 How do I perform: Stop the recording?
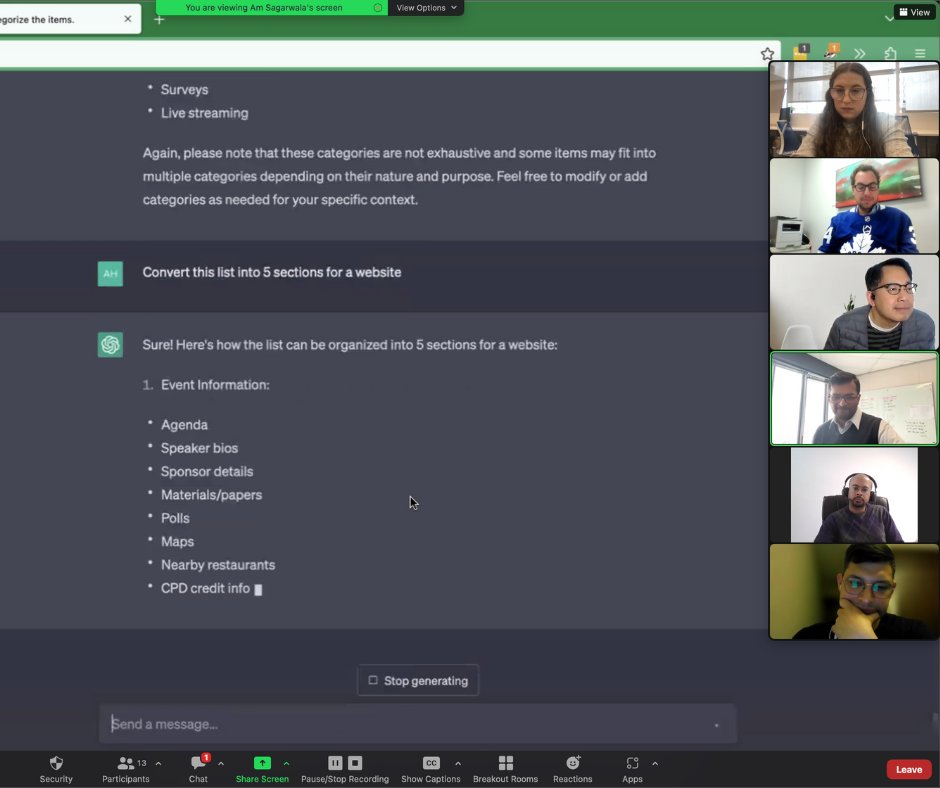coord(355,763)
